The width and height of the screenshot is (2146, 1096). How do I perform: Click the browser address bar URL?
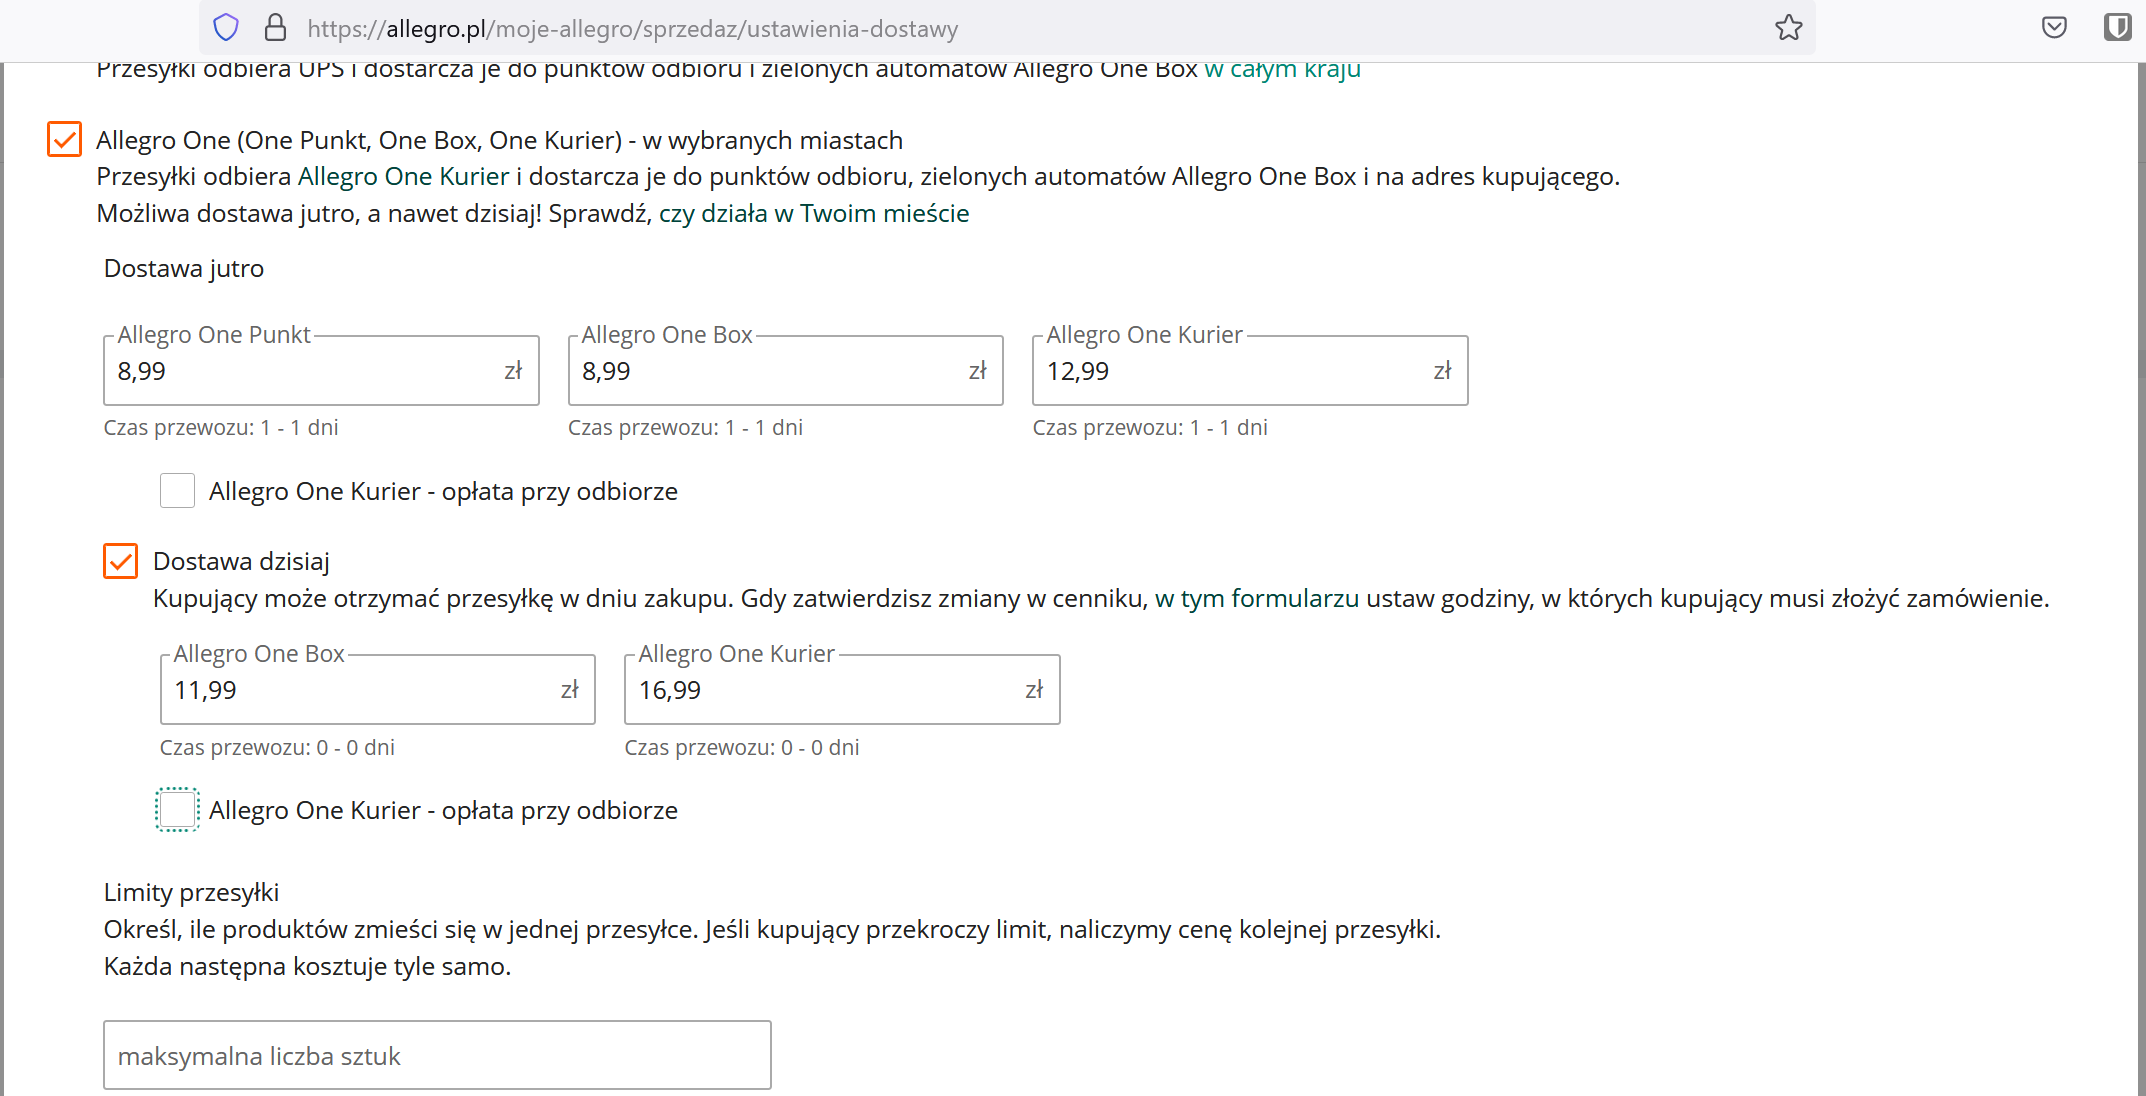point(632,29)
